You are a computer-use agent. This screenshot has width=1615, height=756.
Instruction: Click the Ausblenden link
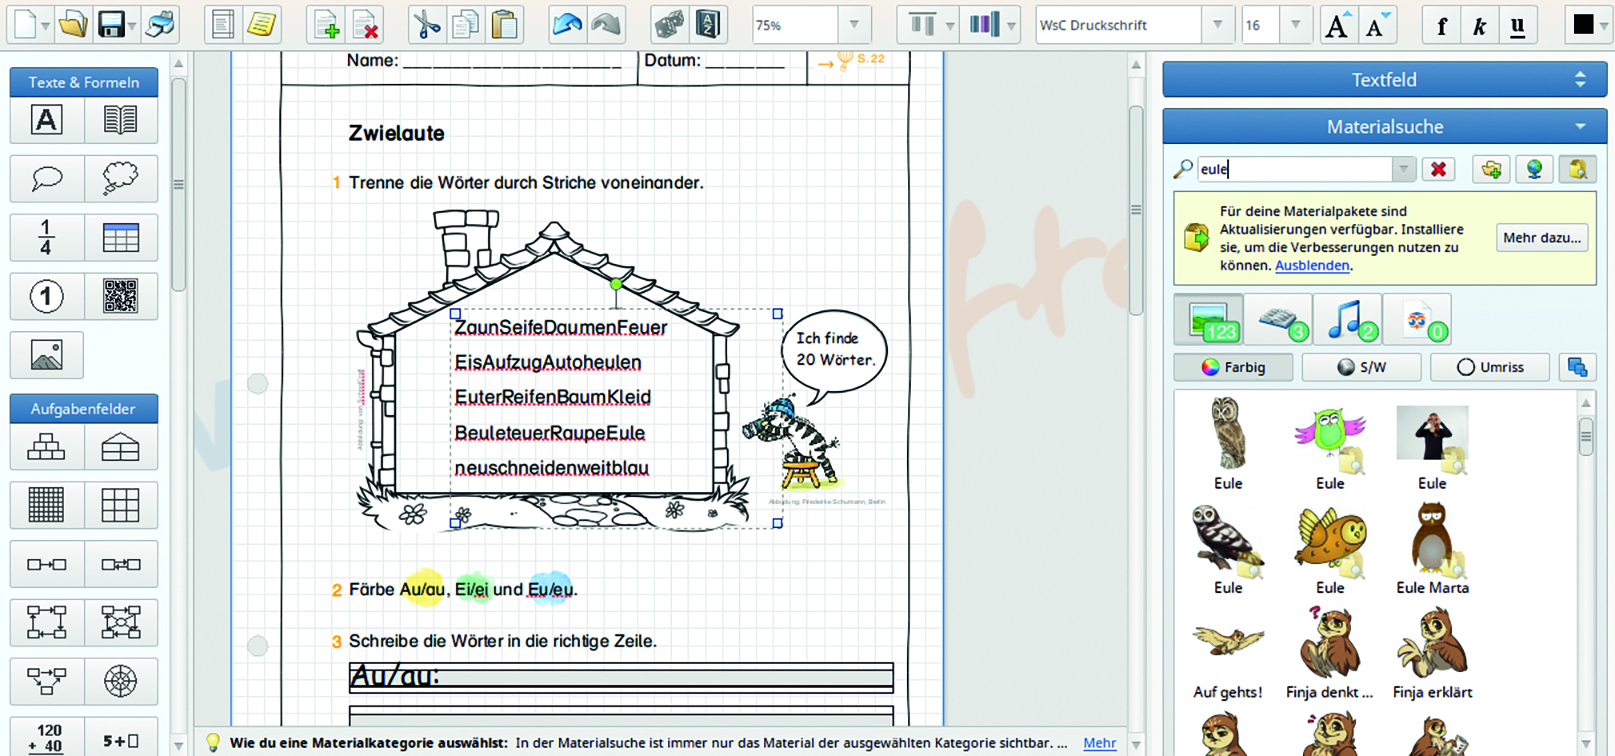pyautogui.click(x=1312, y=266)
